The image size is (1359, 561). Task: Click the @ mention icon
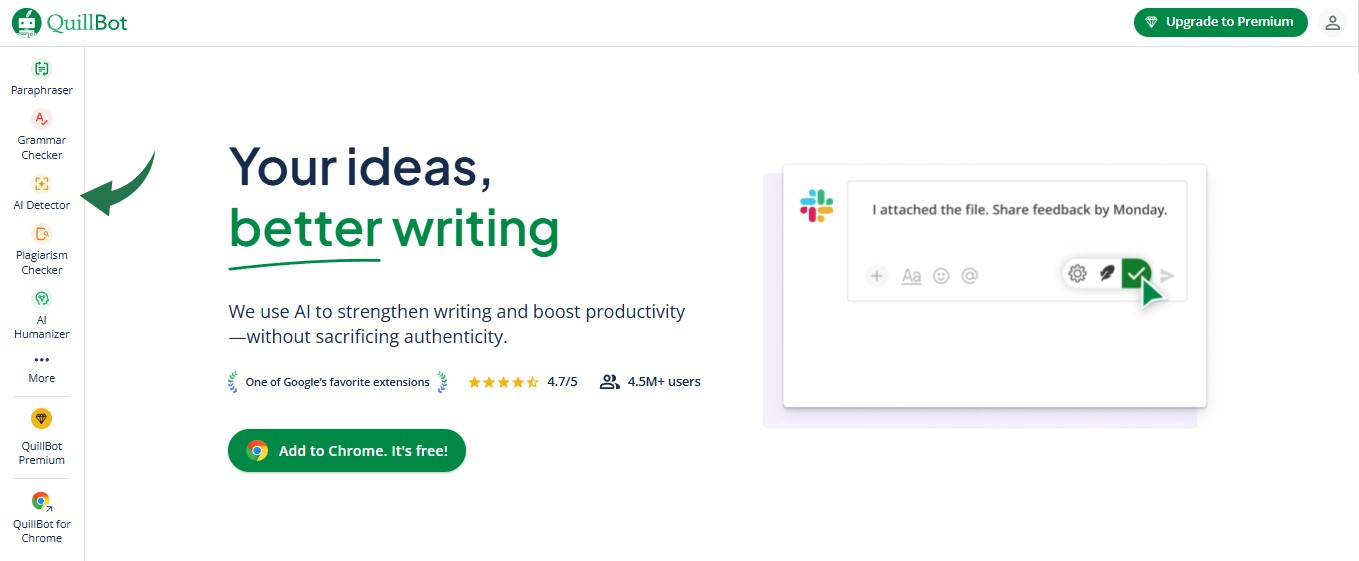coord(969,276)
